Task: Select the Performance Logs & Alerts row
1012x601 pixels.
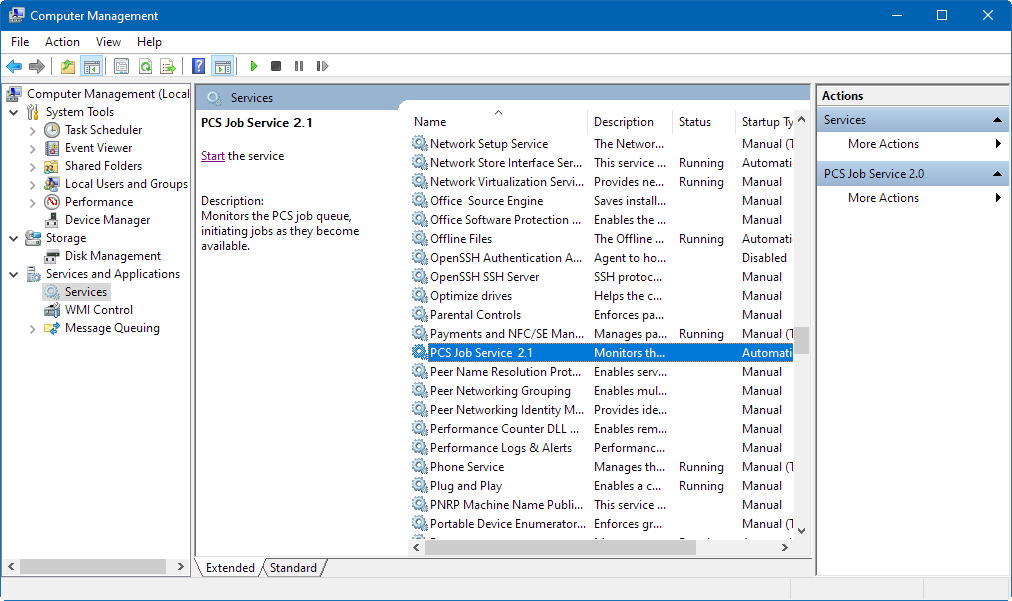Action: click(602, 447)
